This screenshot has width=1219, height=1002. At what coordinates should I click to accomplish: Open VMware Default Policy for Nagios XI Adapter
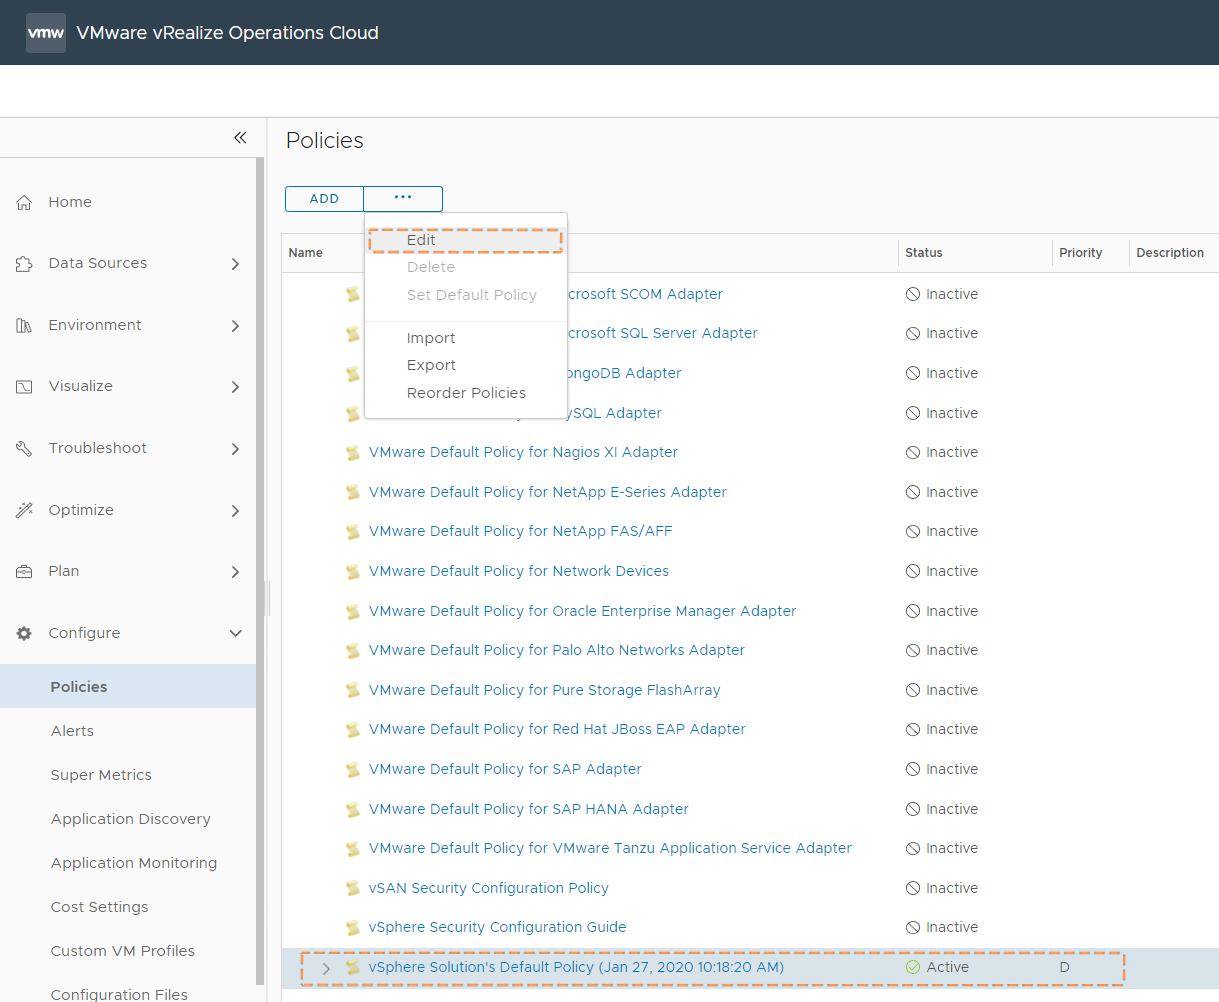523,452
